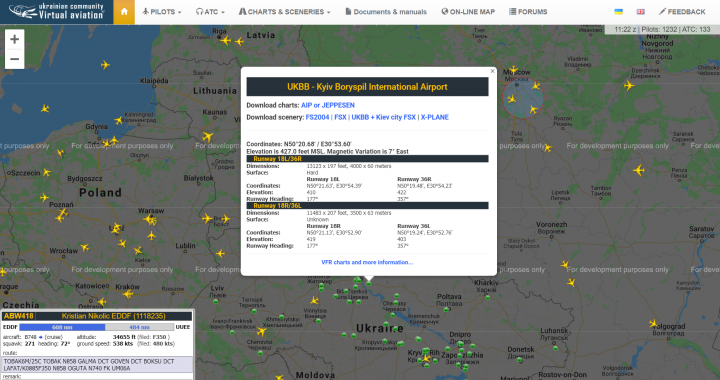This screenshot has height=380, width=720.
Task: Click the green airport dot near Lviv
Action: (216, 302)
